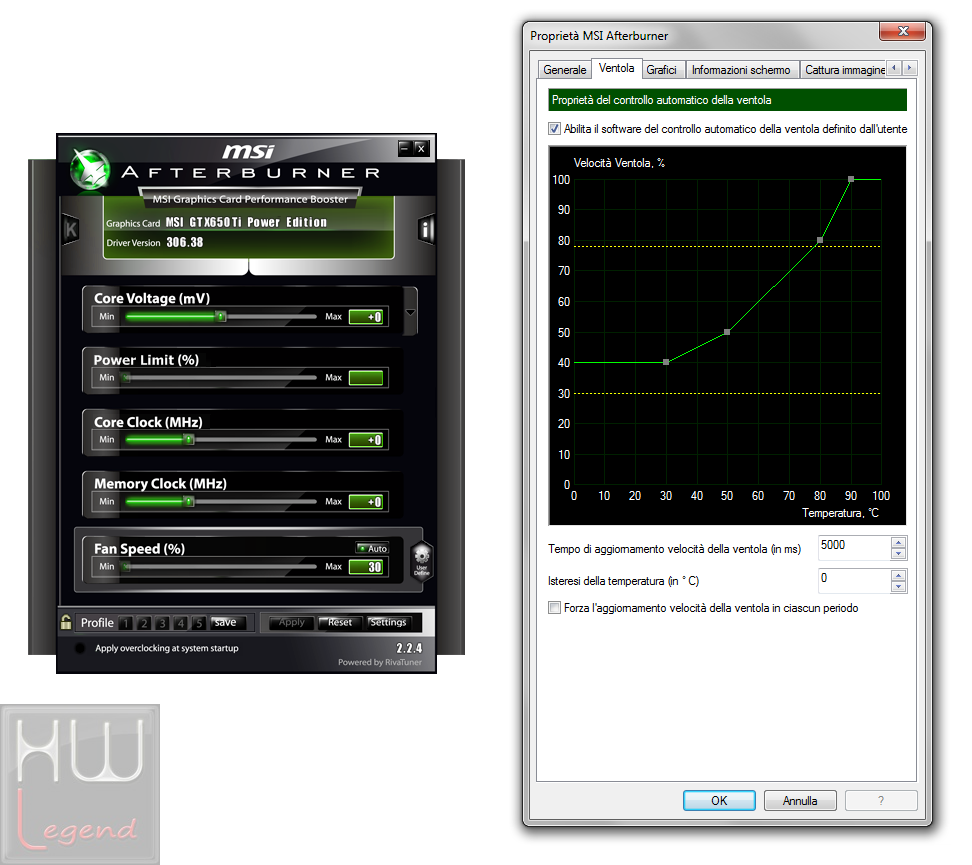Close the Afterburner skin window
This screenshot has height=865, width=972.
421,148
